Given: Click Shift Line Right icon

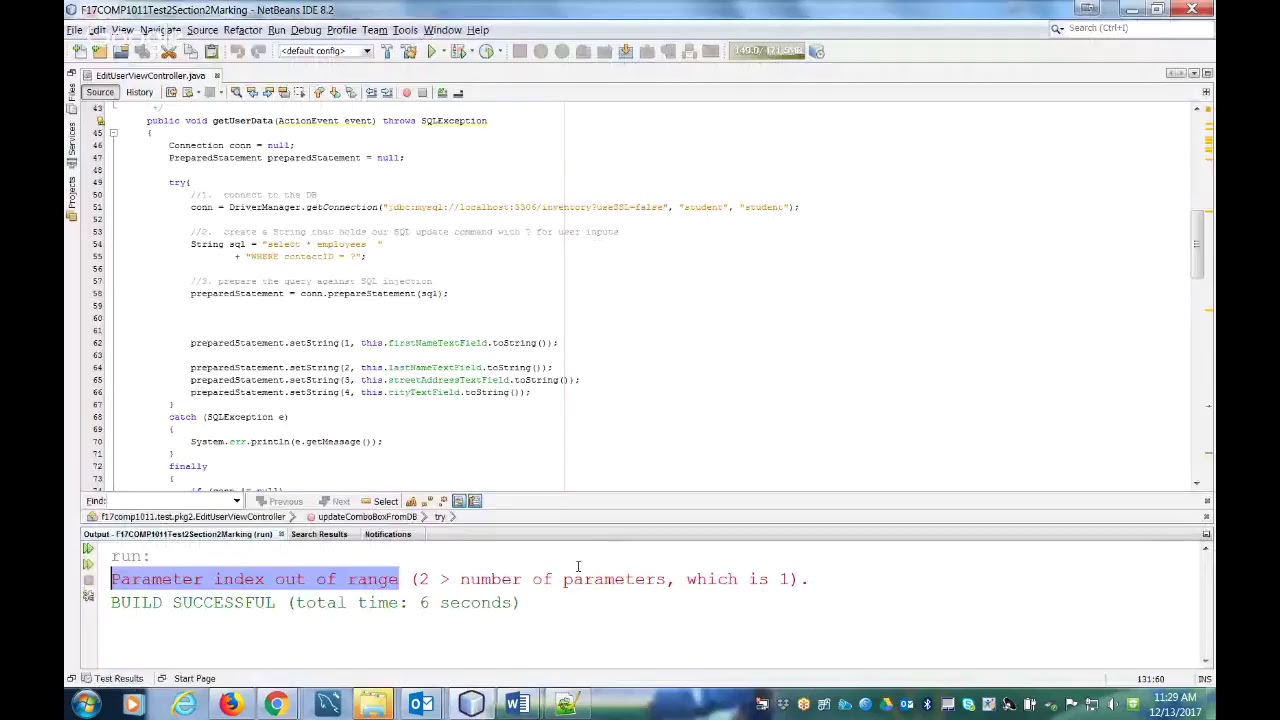Looking at the screenshot, I should click(x=387, y=93).
